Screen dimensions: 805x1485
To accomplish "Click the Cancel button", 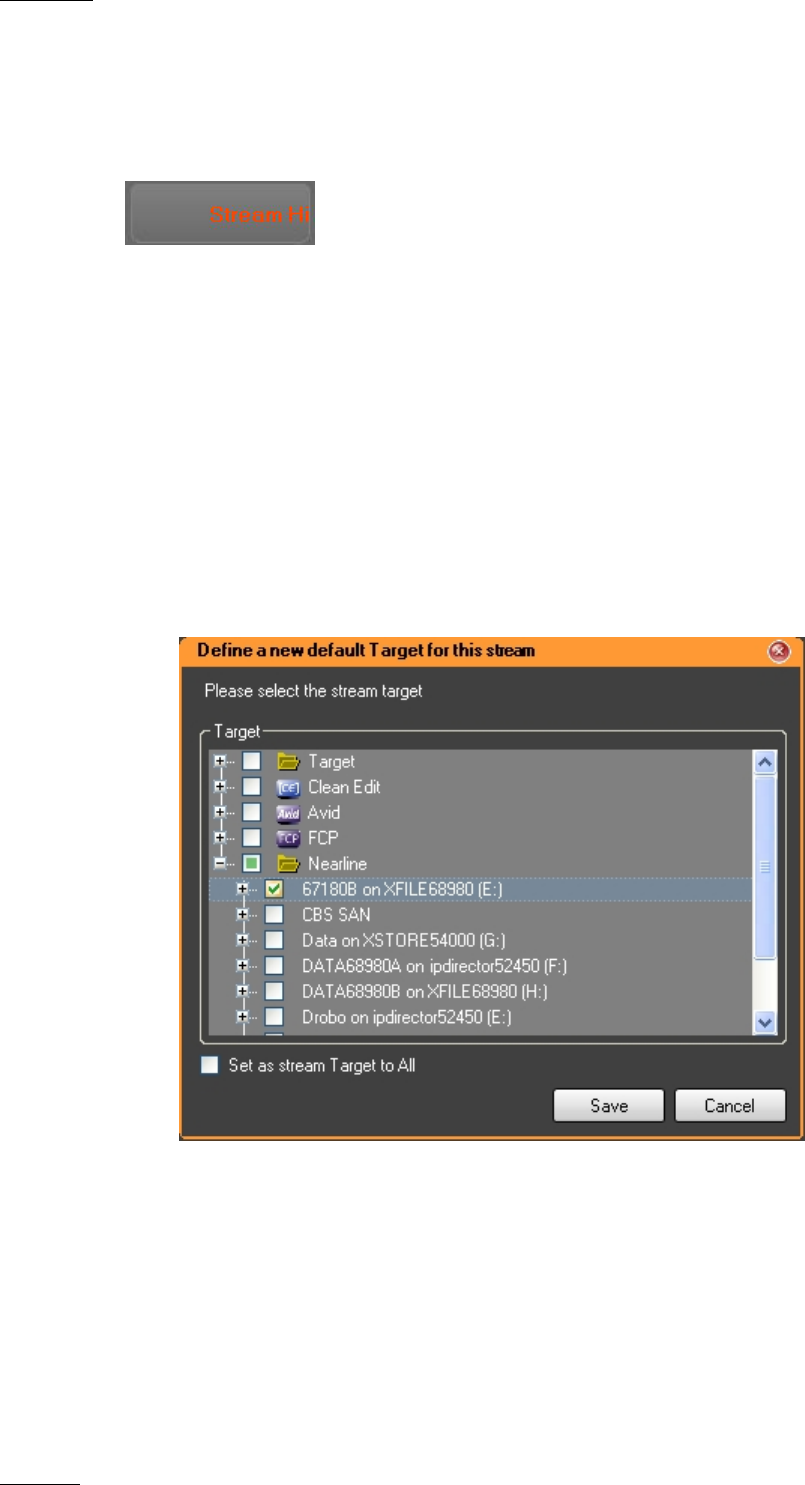I will coord(730,1106).
